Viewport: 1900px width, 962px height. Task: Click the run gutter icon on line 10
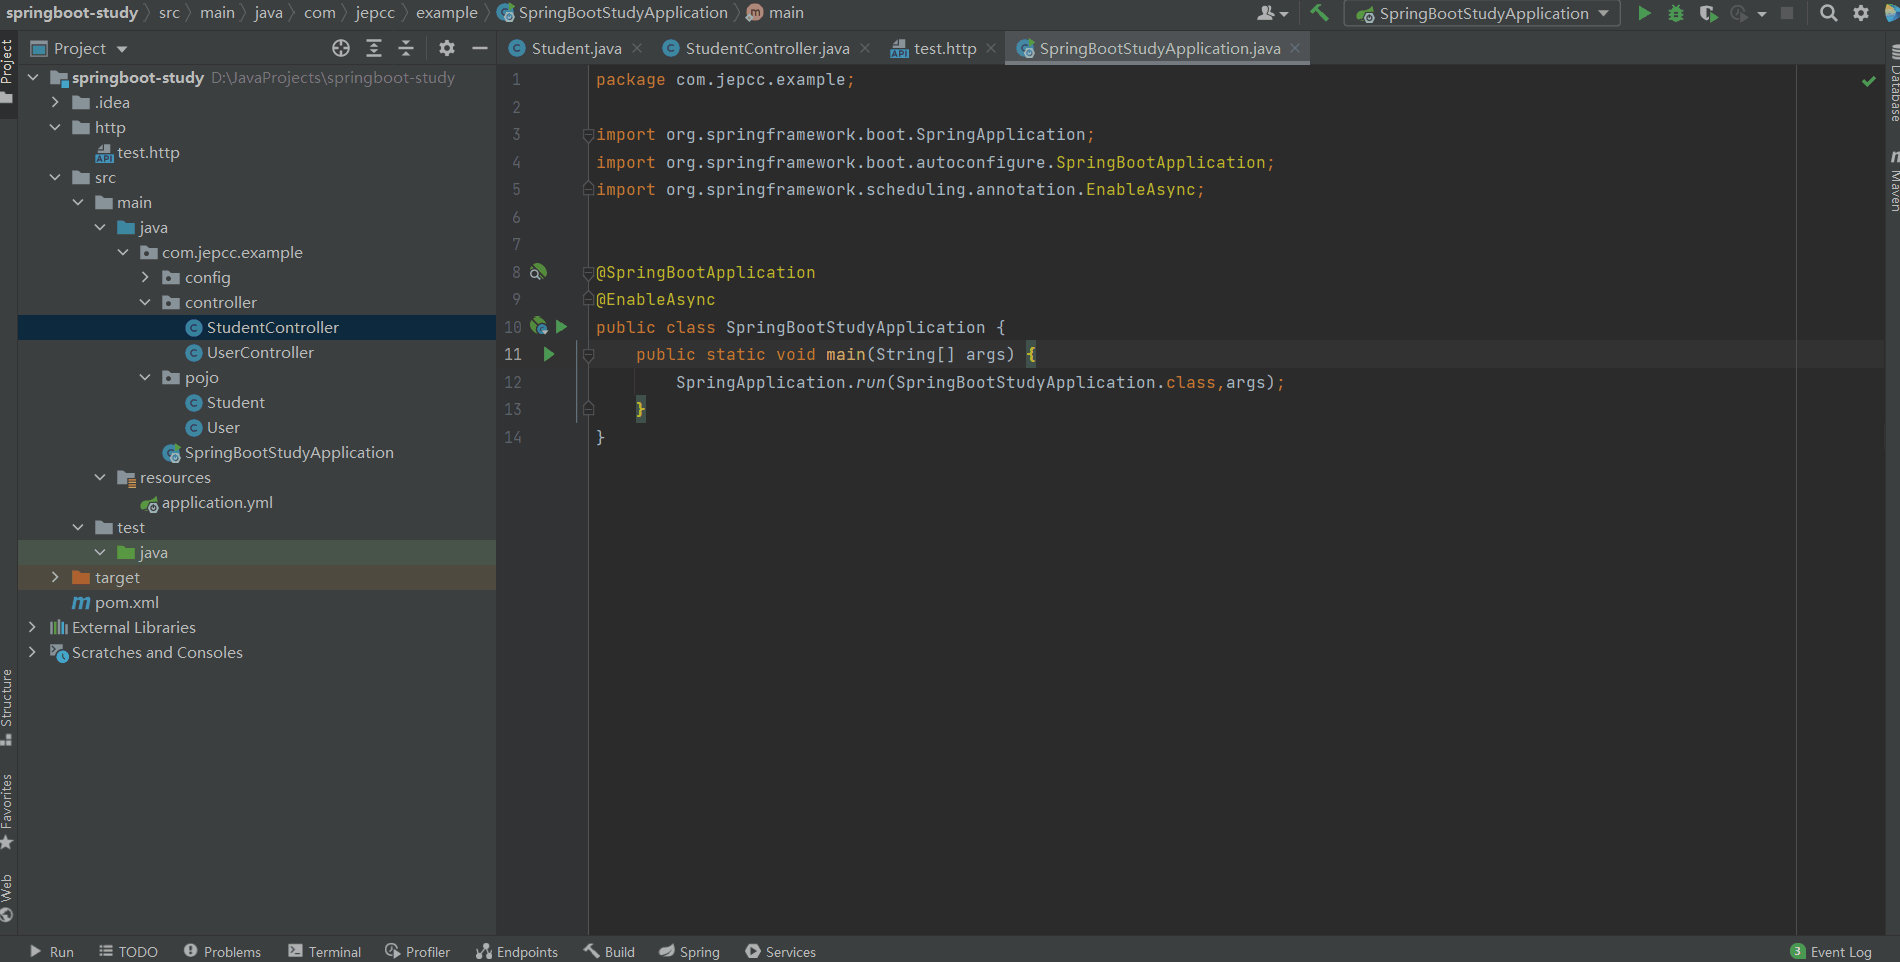tap(561, 326)
